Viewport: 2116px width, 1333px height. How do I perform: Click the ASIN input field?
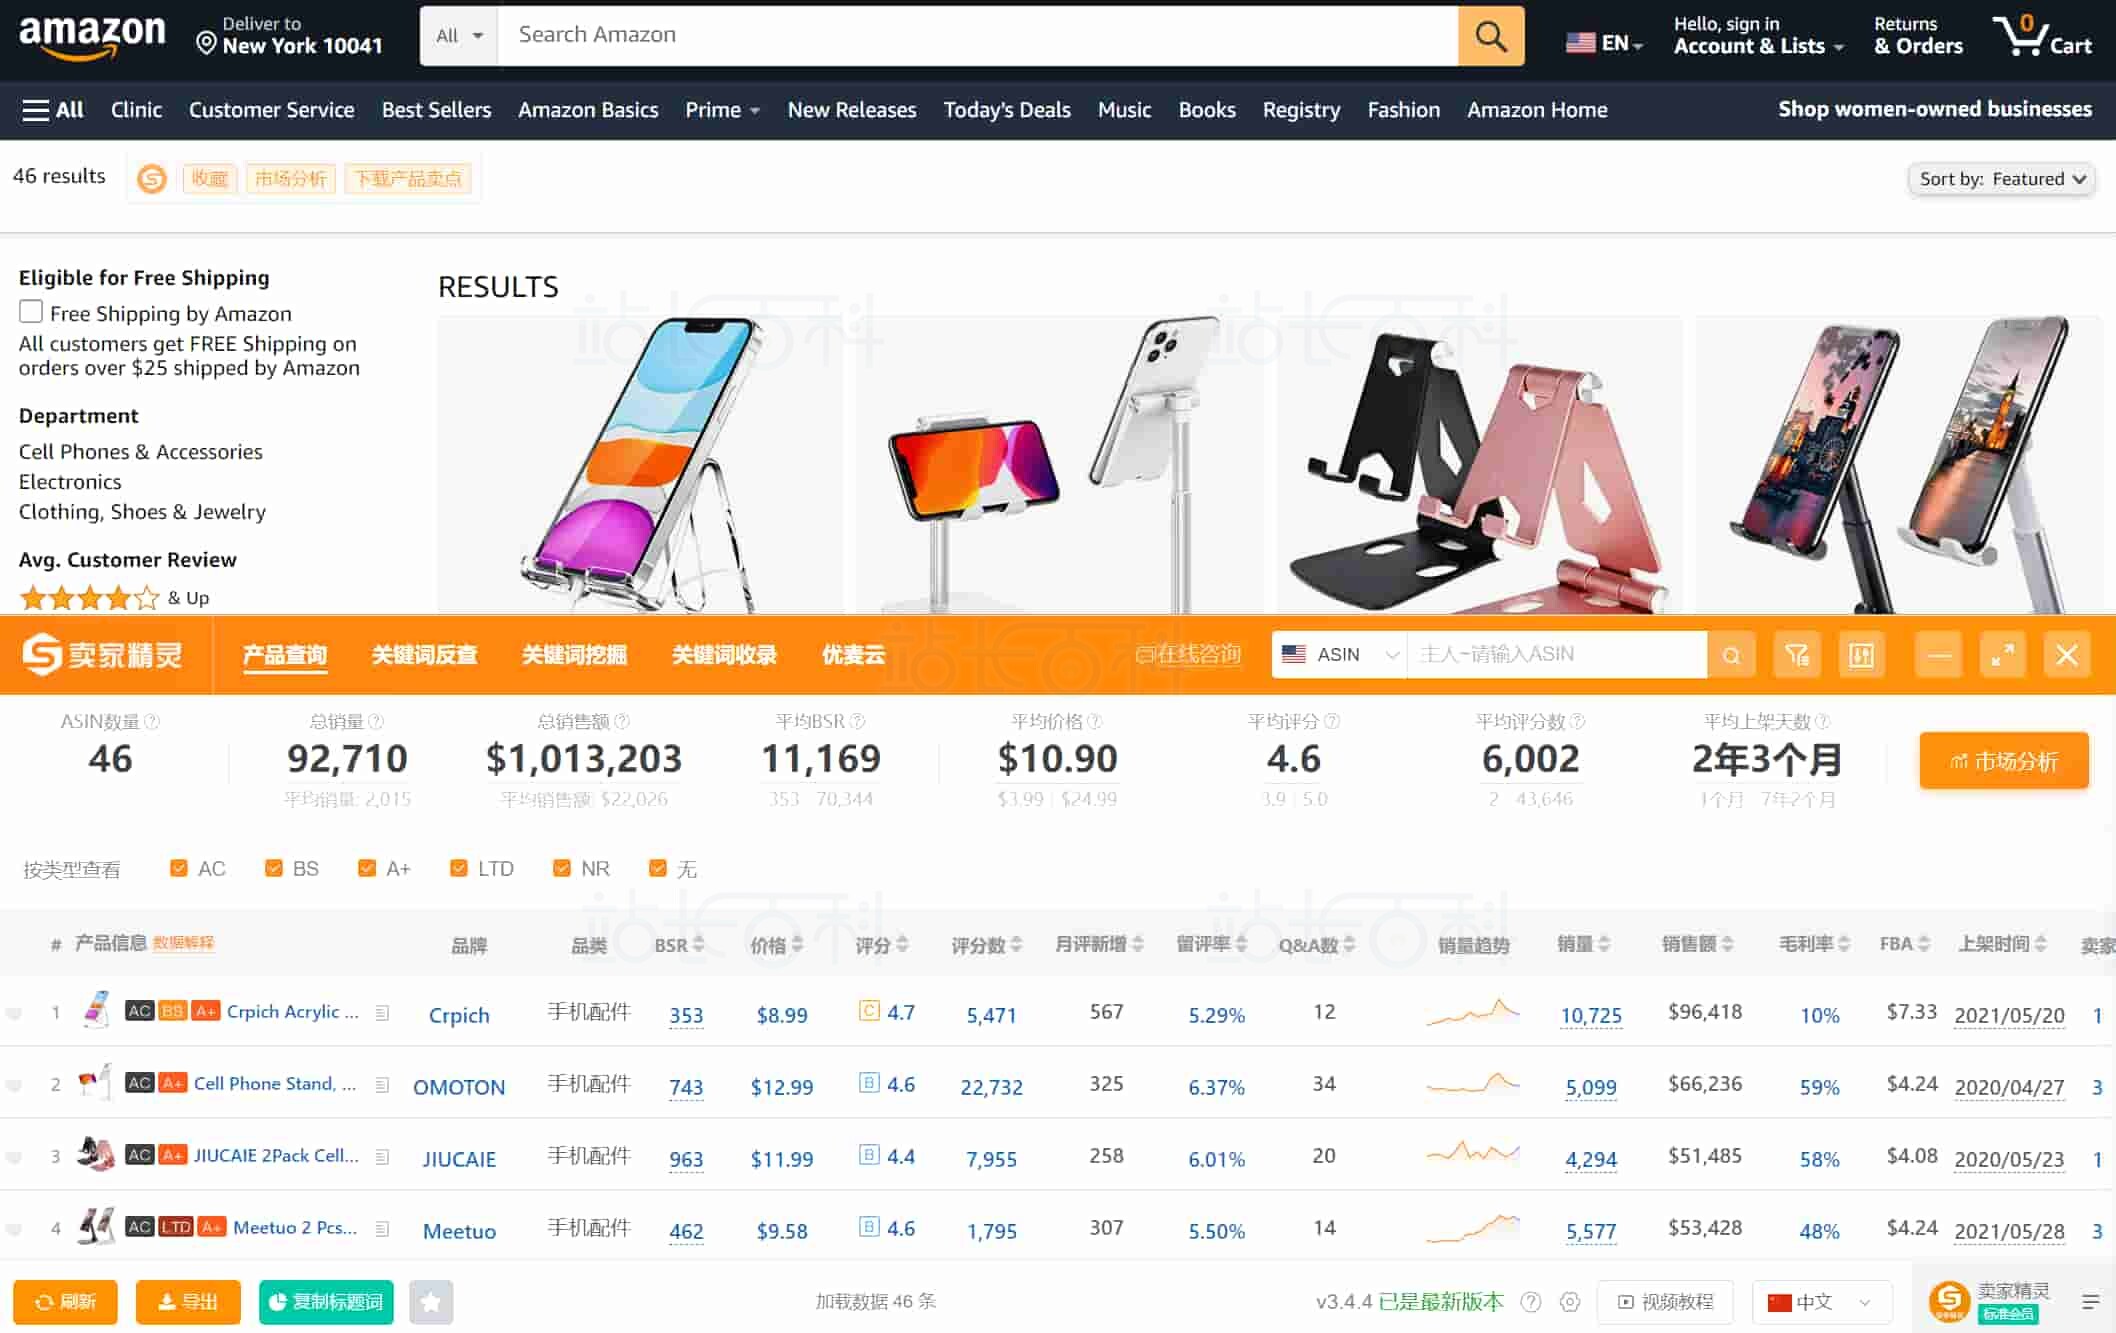pos(1555,654)
